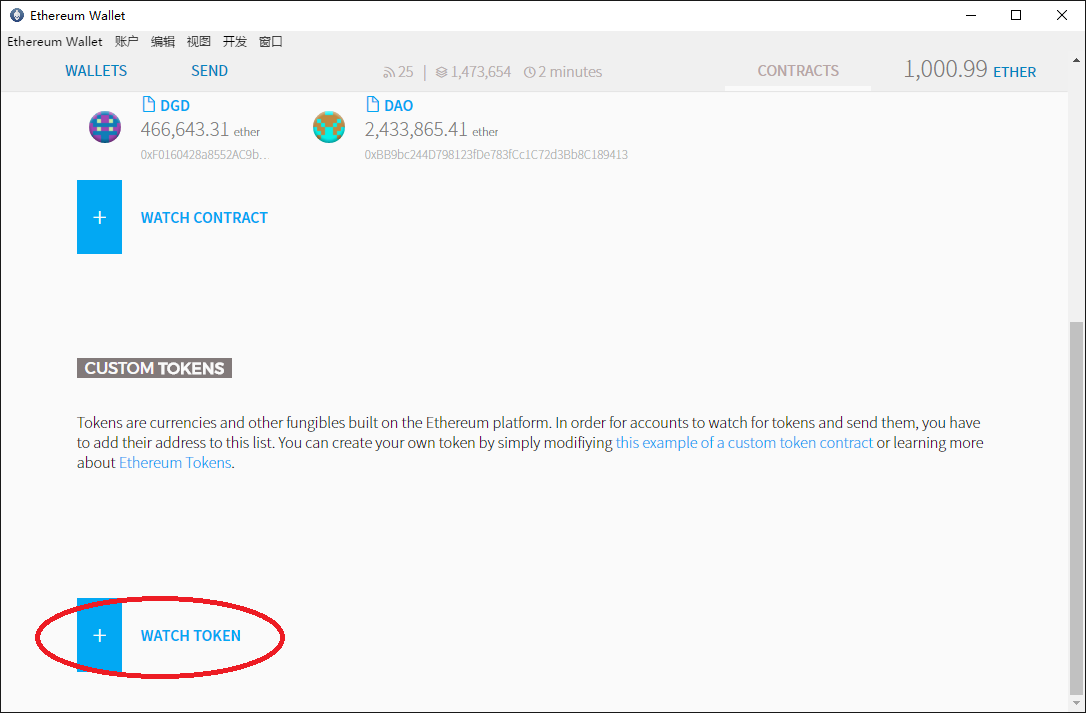1086x713 pixels.
Task: Click the CUSTOM TOKENS heading
Action: pos(154,368)
